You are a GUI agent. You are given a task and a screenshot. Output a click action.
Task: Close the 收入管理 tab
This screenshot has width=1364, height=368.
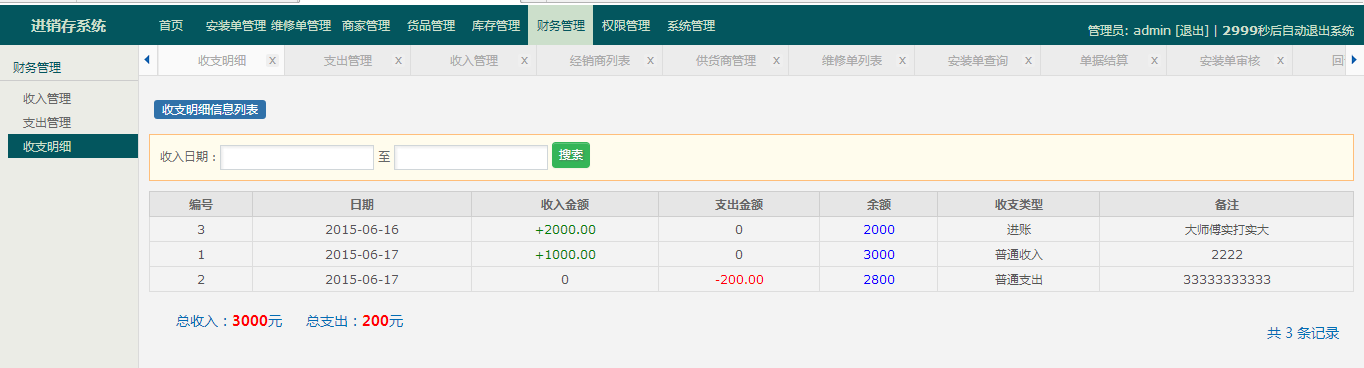pos(524,61)
